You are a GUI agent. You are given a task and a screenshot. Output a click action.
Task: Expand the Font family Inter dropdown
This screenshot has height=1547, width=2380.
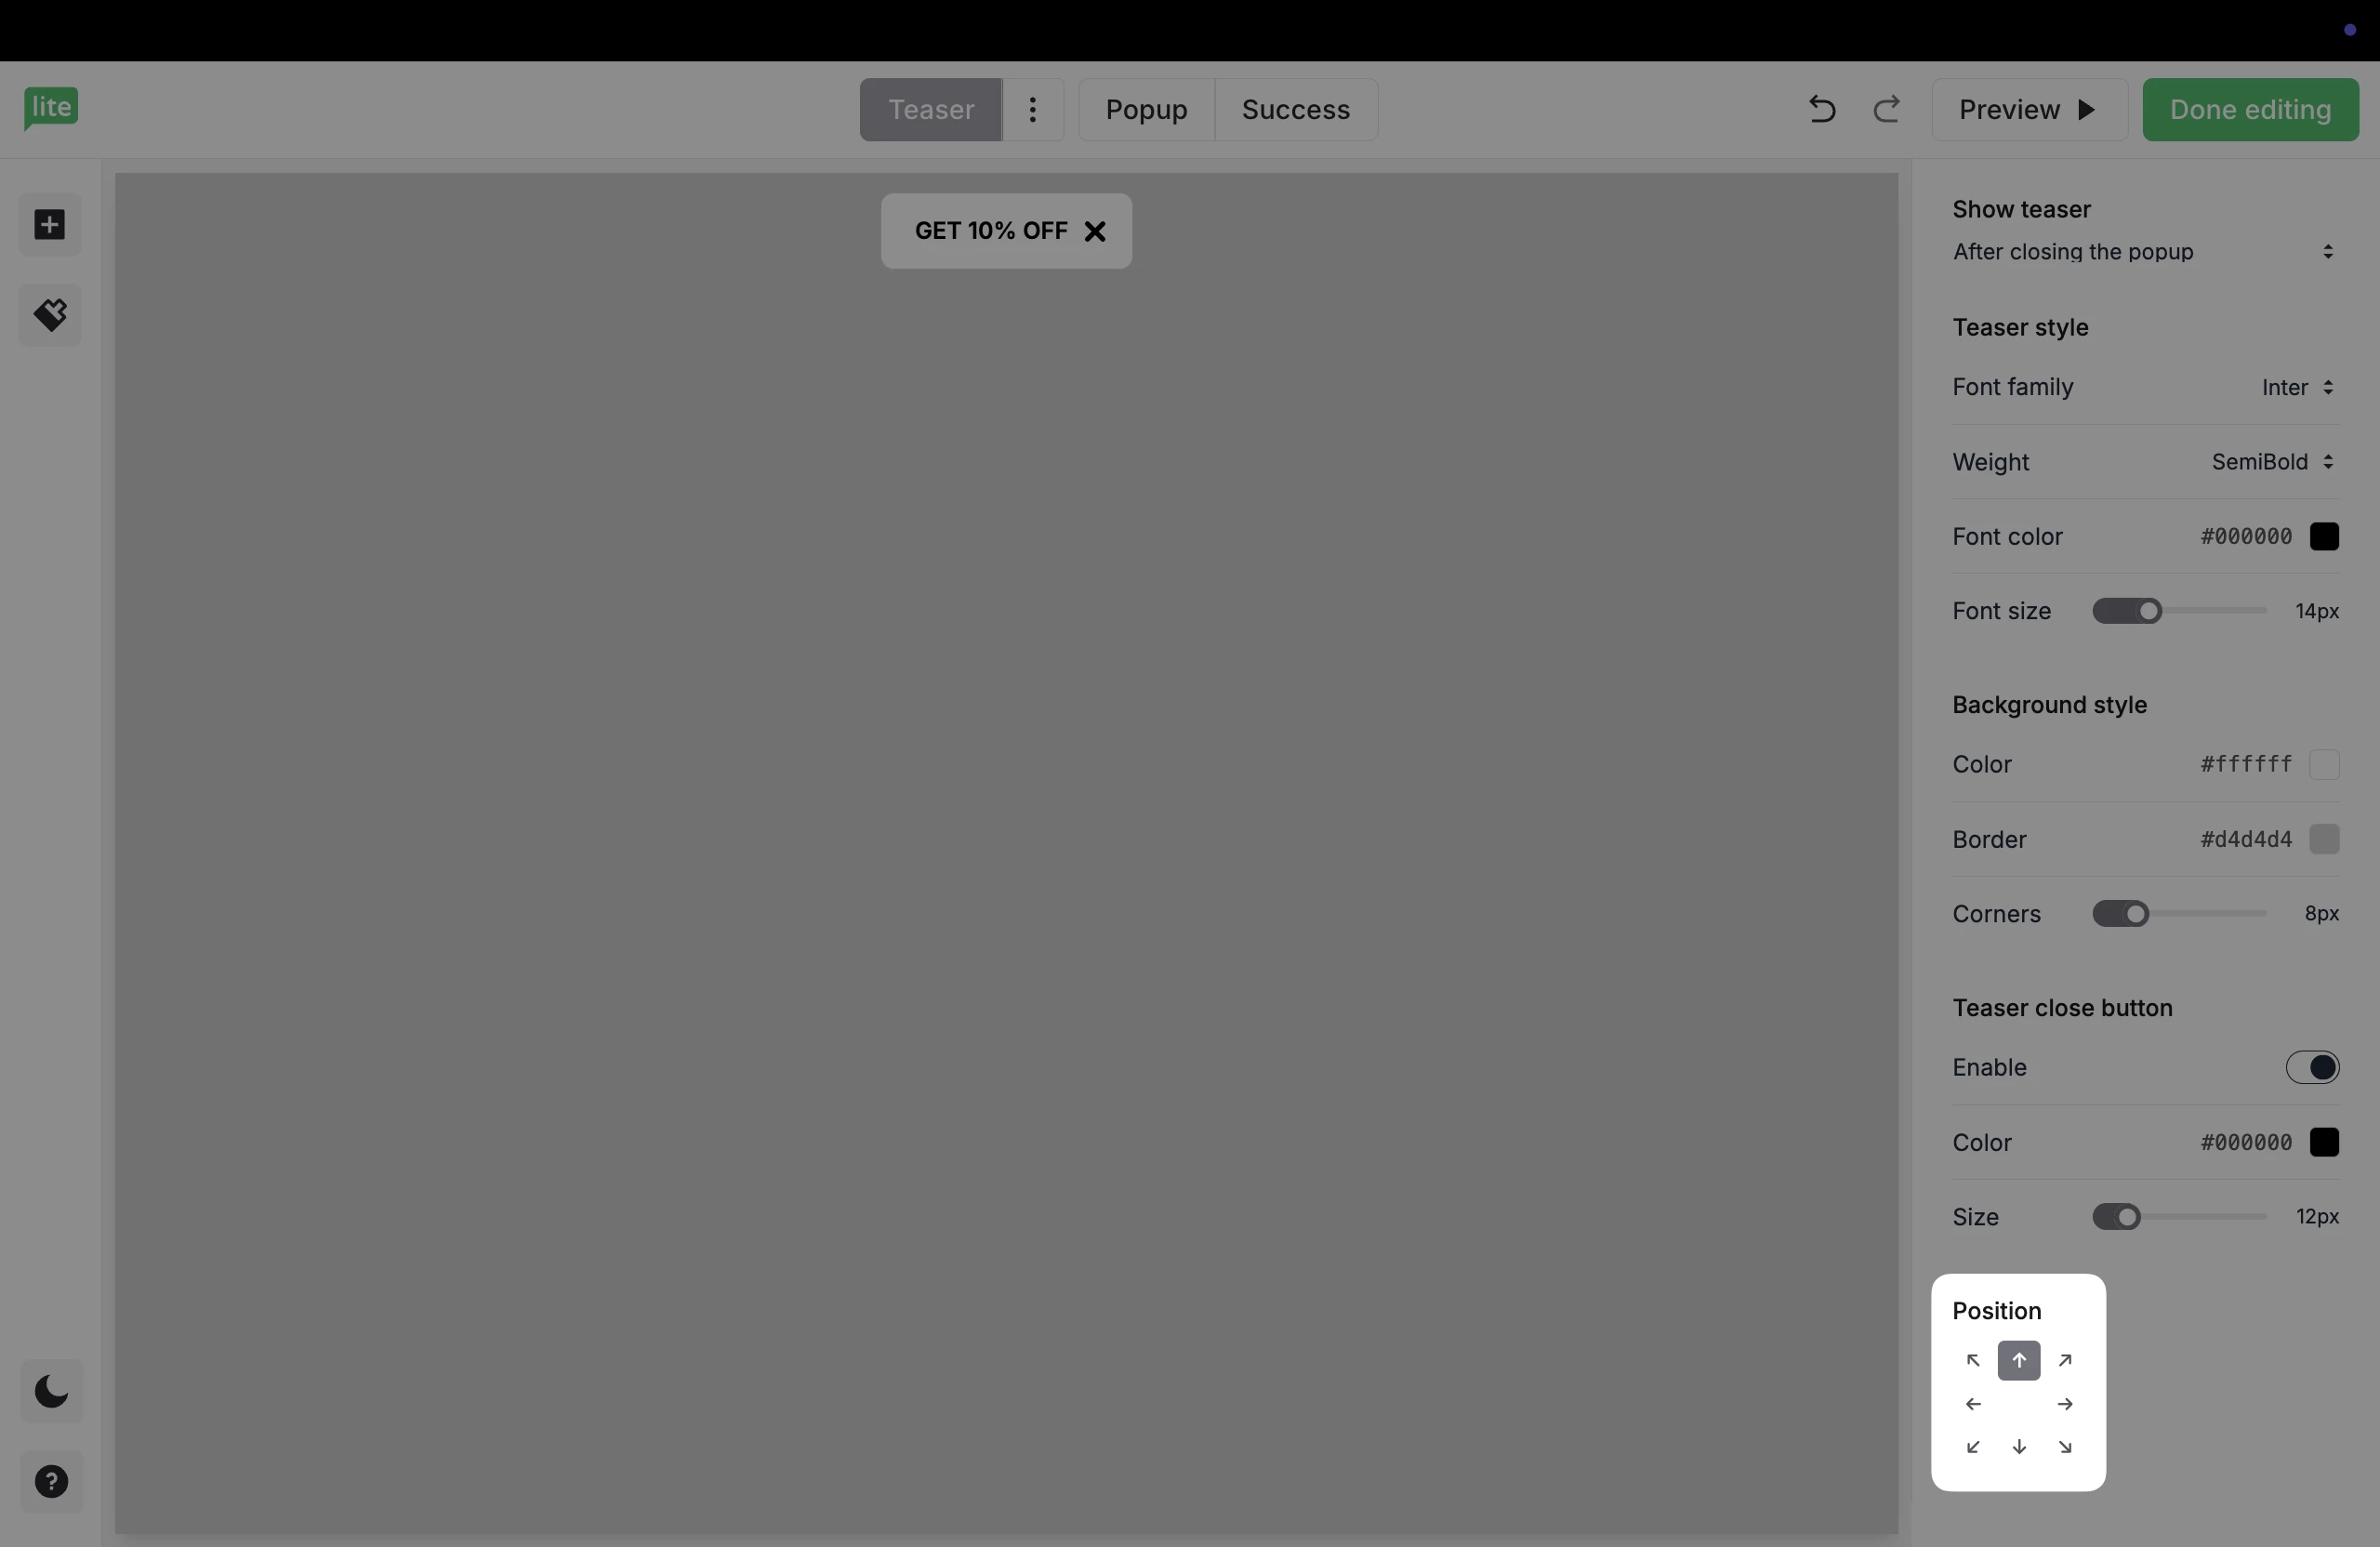2297,387
